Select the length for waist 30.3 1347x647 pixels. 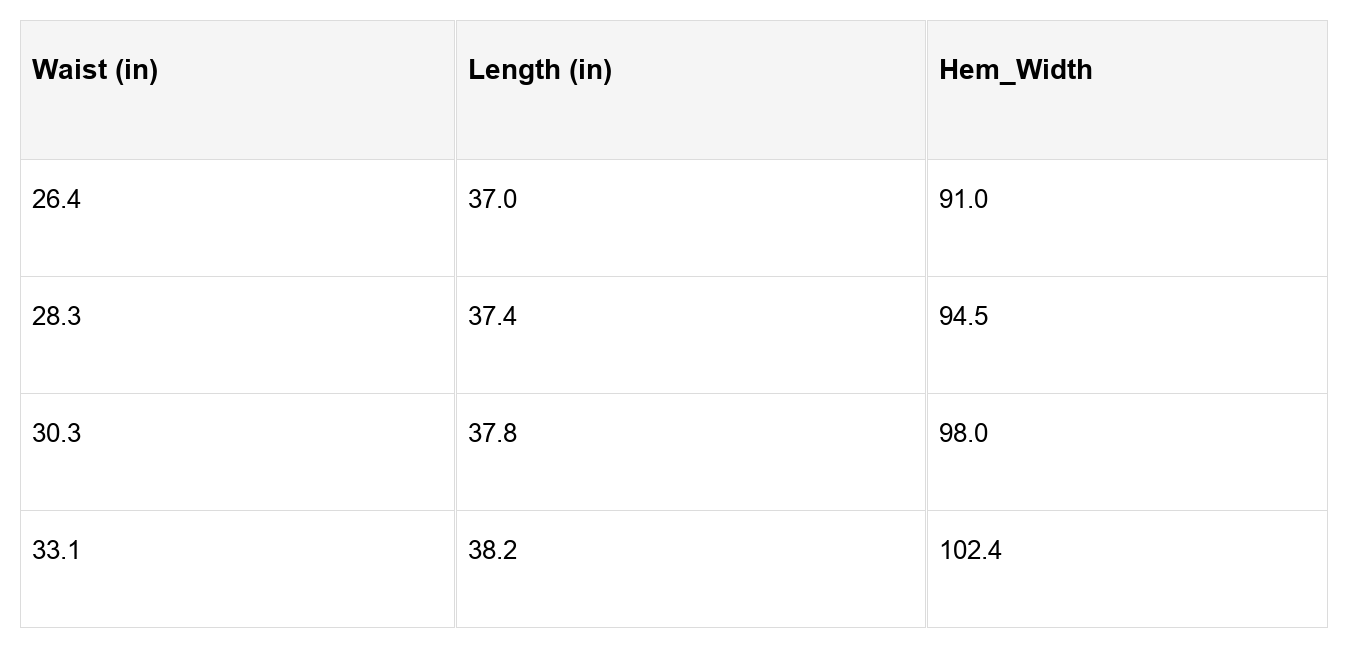pyautogui.click(x=492, y=434)
